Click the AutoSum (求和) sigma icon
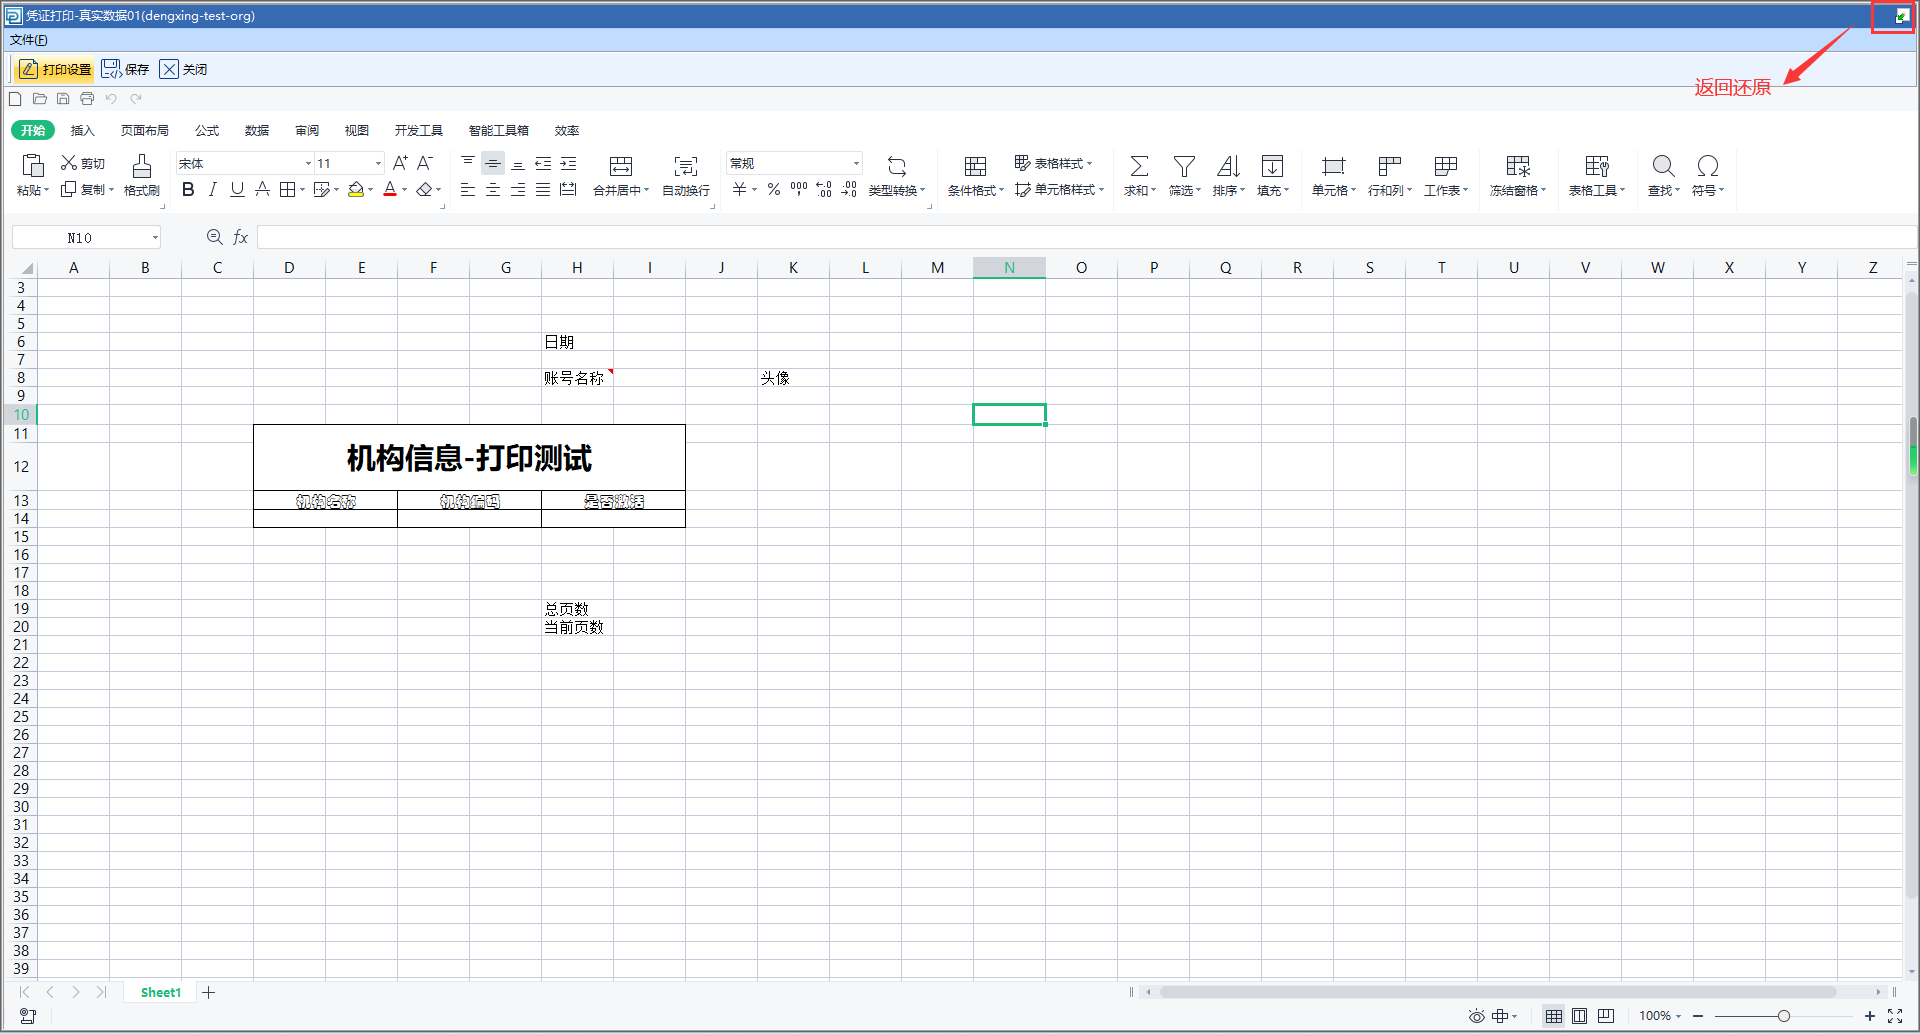 click(x=1138, y=166)
